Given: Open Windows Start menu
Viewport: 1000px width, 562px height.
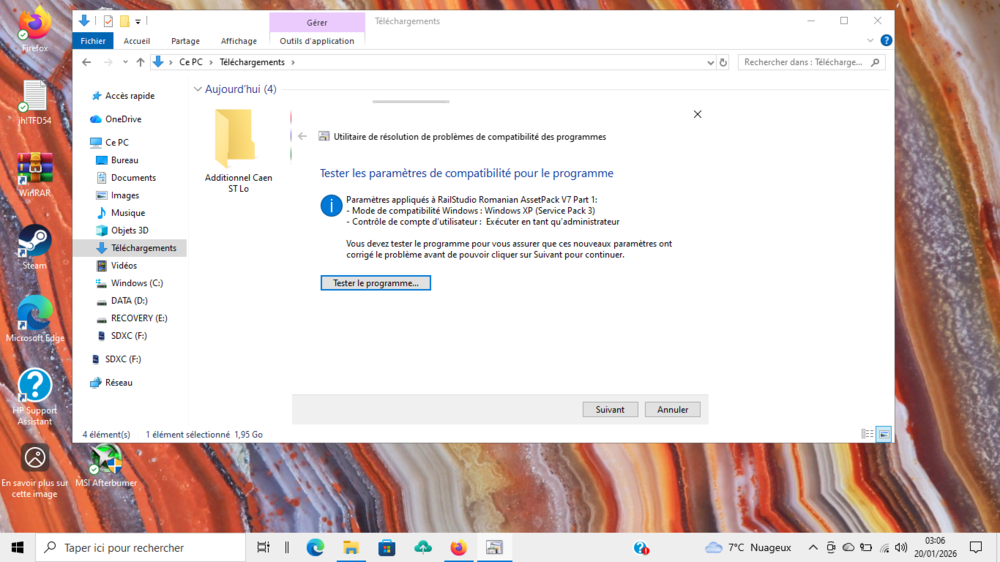Looking at the screenshot, I should (x=17, y=547).
